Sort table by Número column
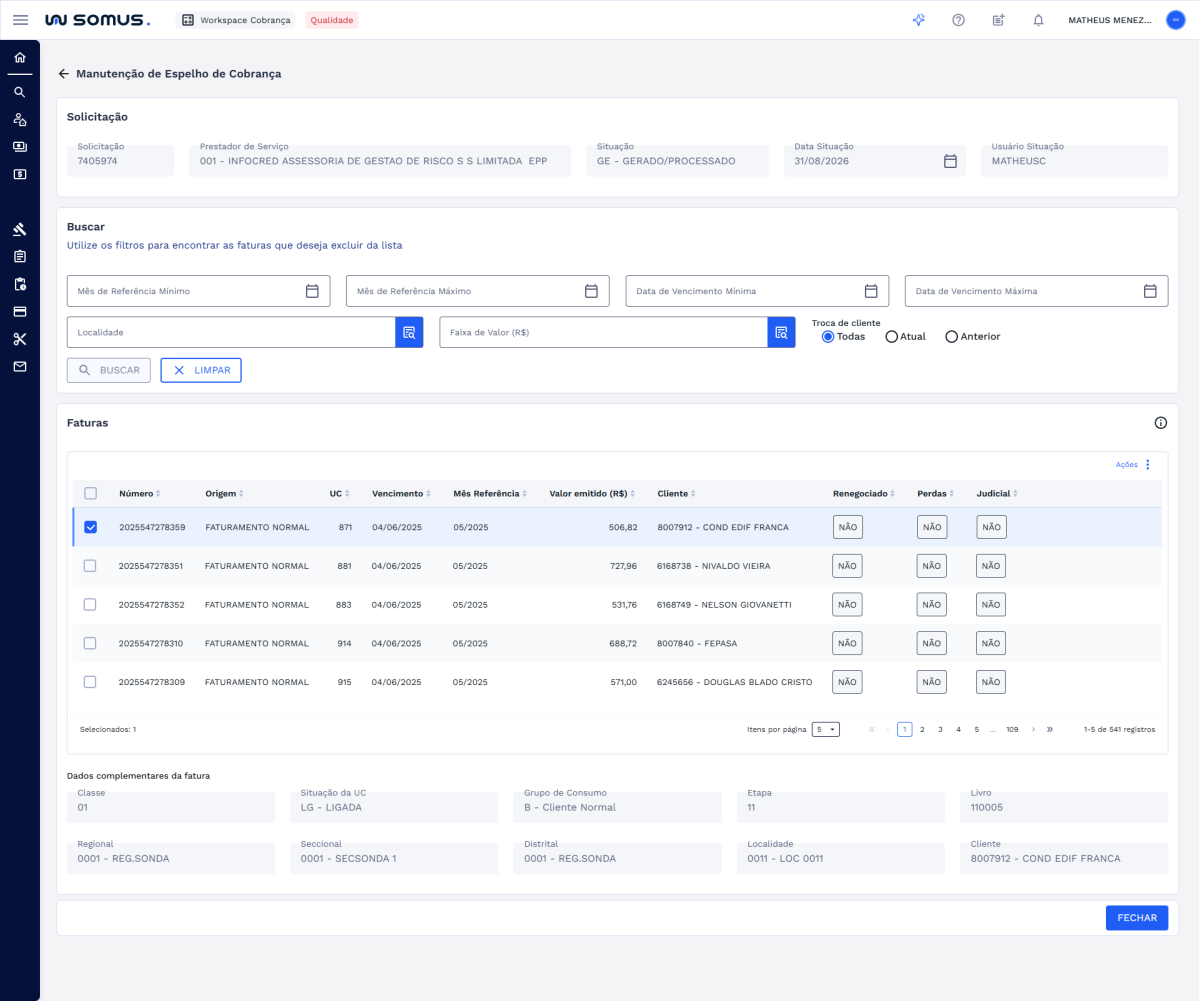 click(139, 493)
